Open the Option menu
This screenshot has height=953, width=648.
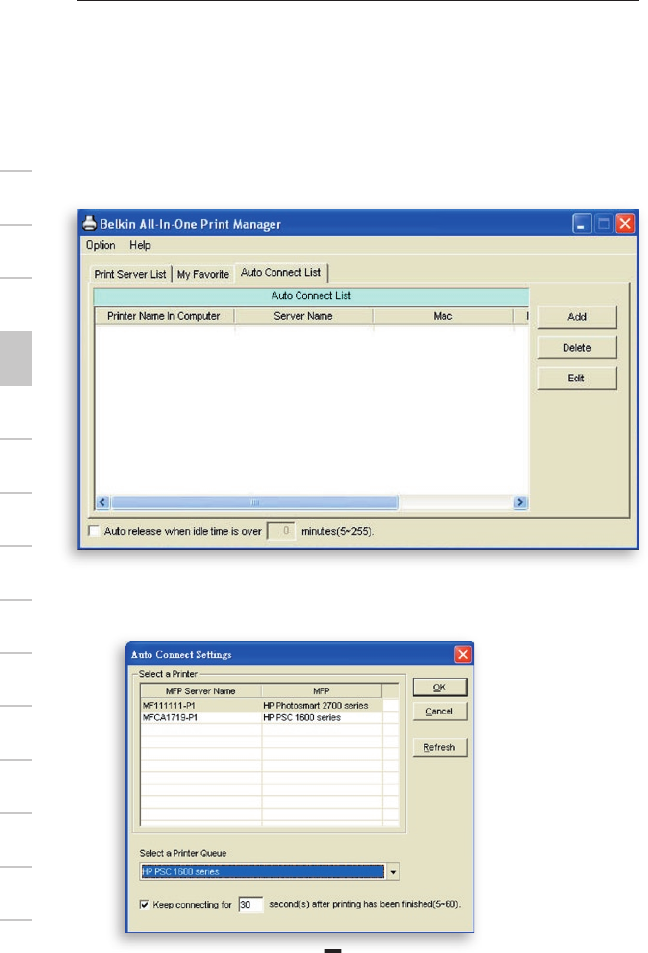pos(100,245)
